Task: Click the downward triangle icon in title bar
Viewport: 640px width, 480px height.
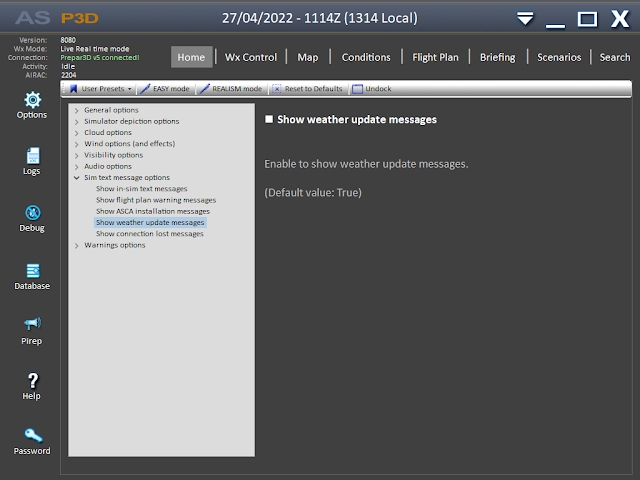Action: [x=525, y=19]
